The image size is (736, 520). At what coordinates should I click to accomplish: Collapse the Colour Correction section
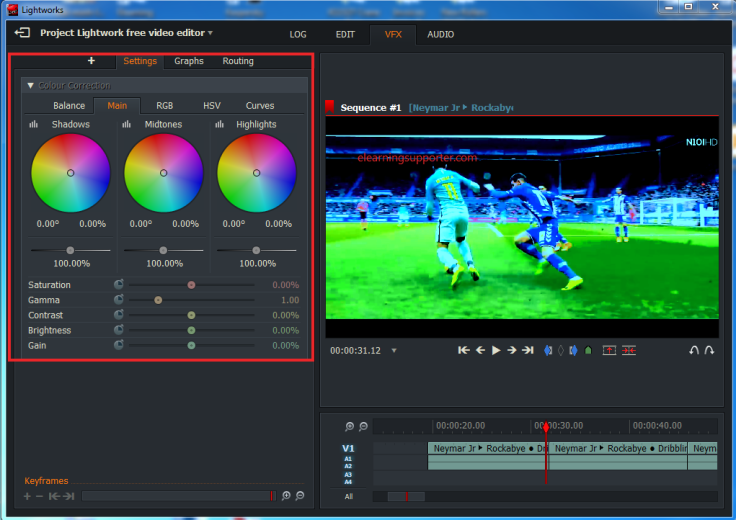[x=31, y=85]
